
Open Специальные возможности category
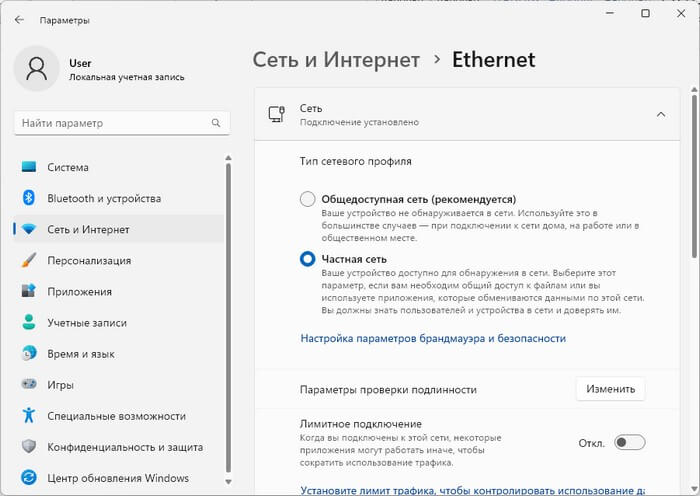click(x=119, y=416)
